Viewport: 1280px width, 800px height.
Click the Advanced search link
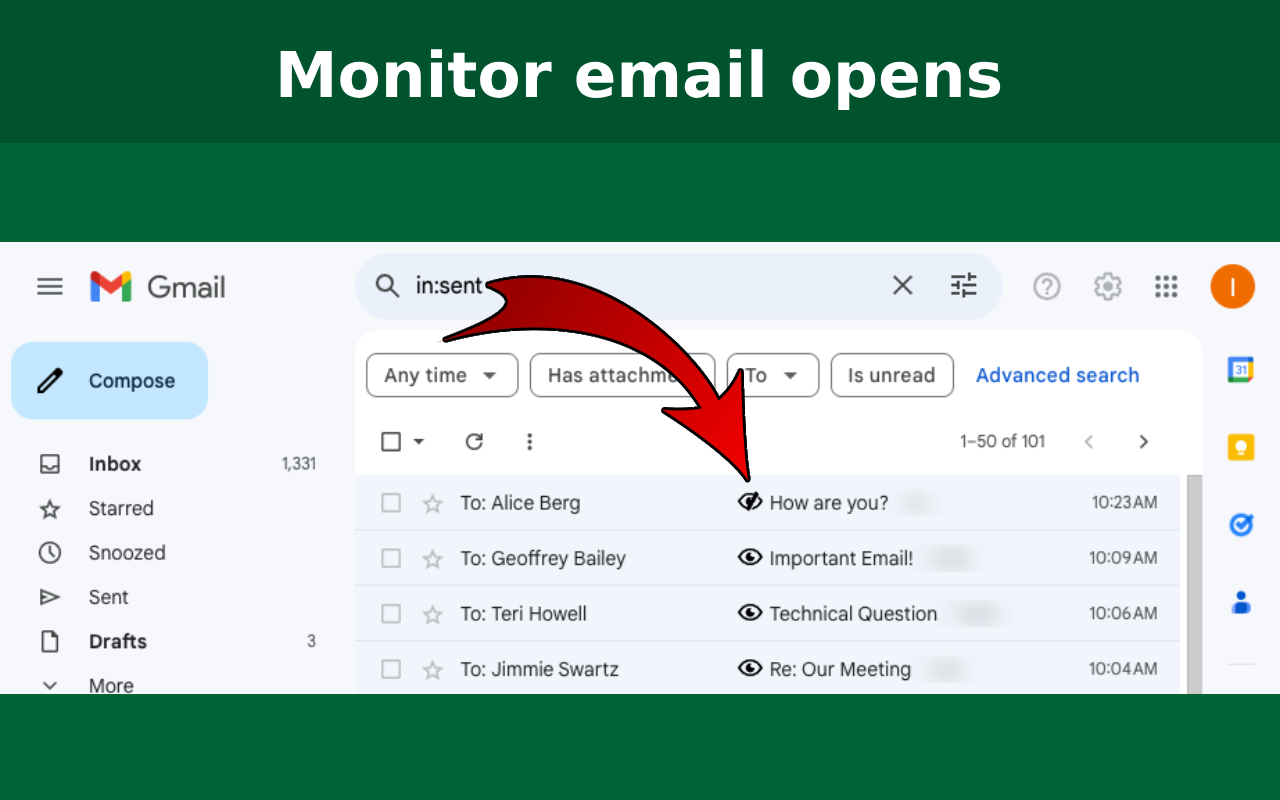[x=1057, y=375]
